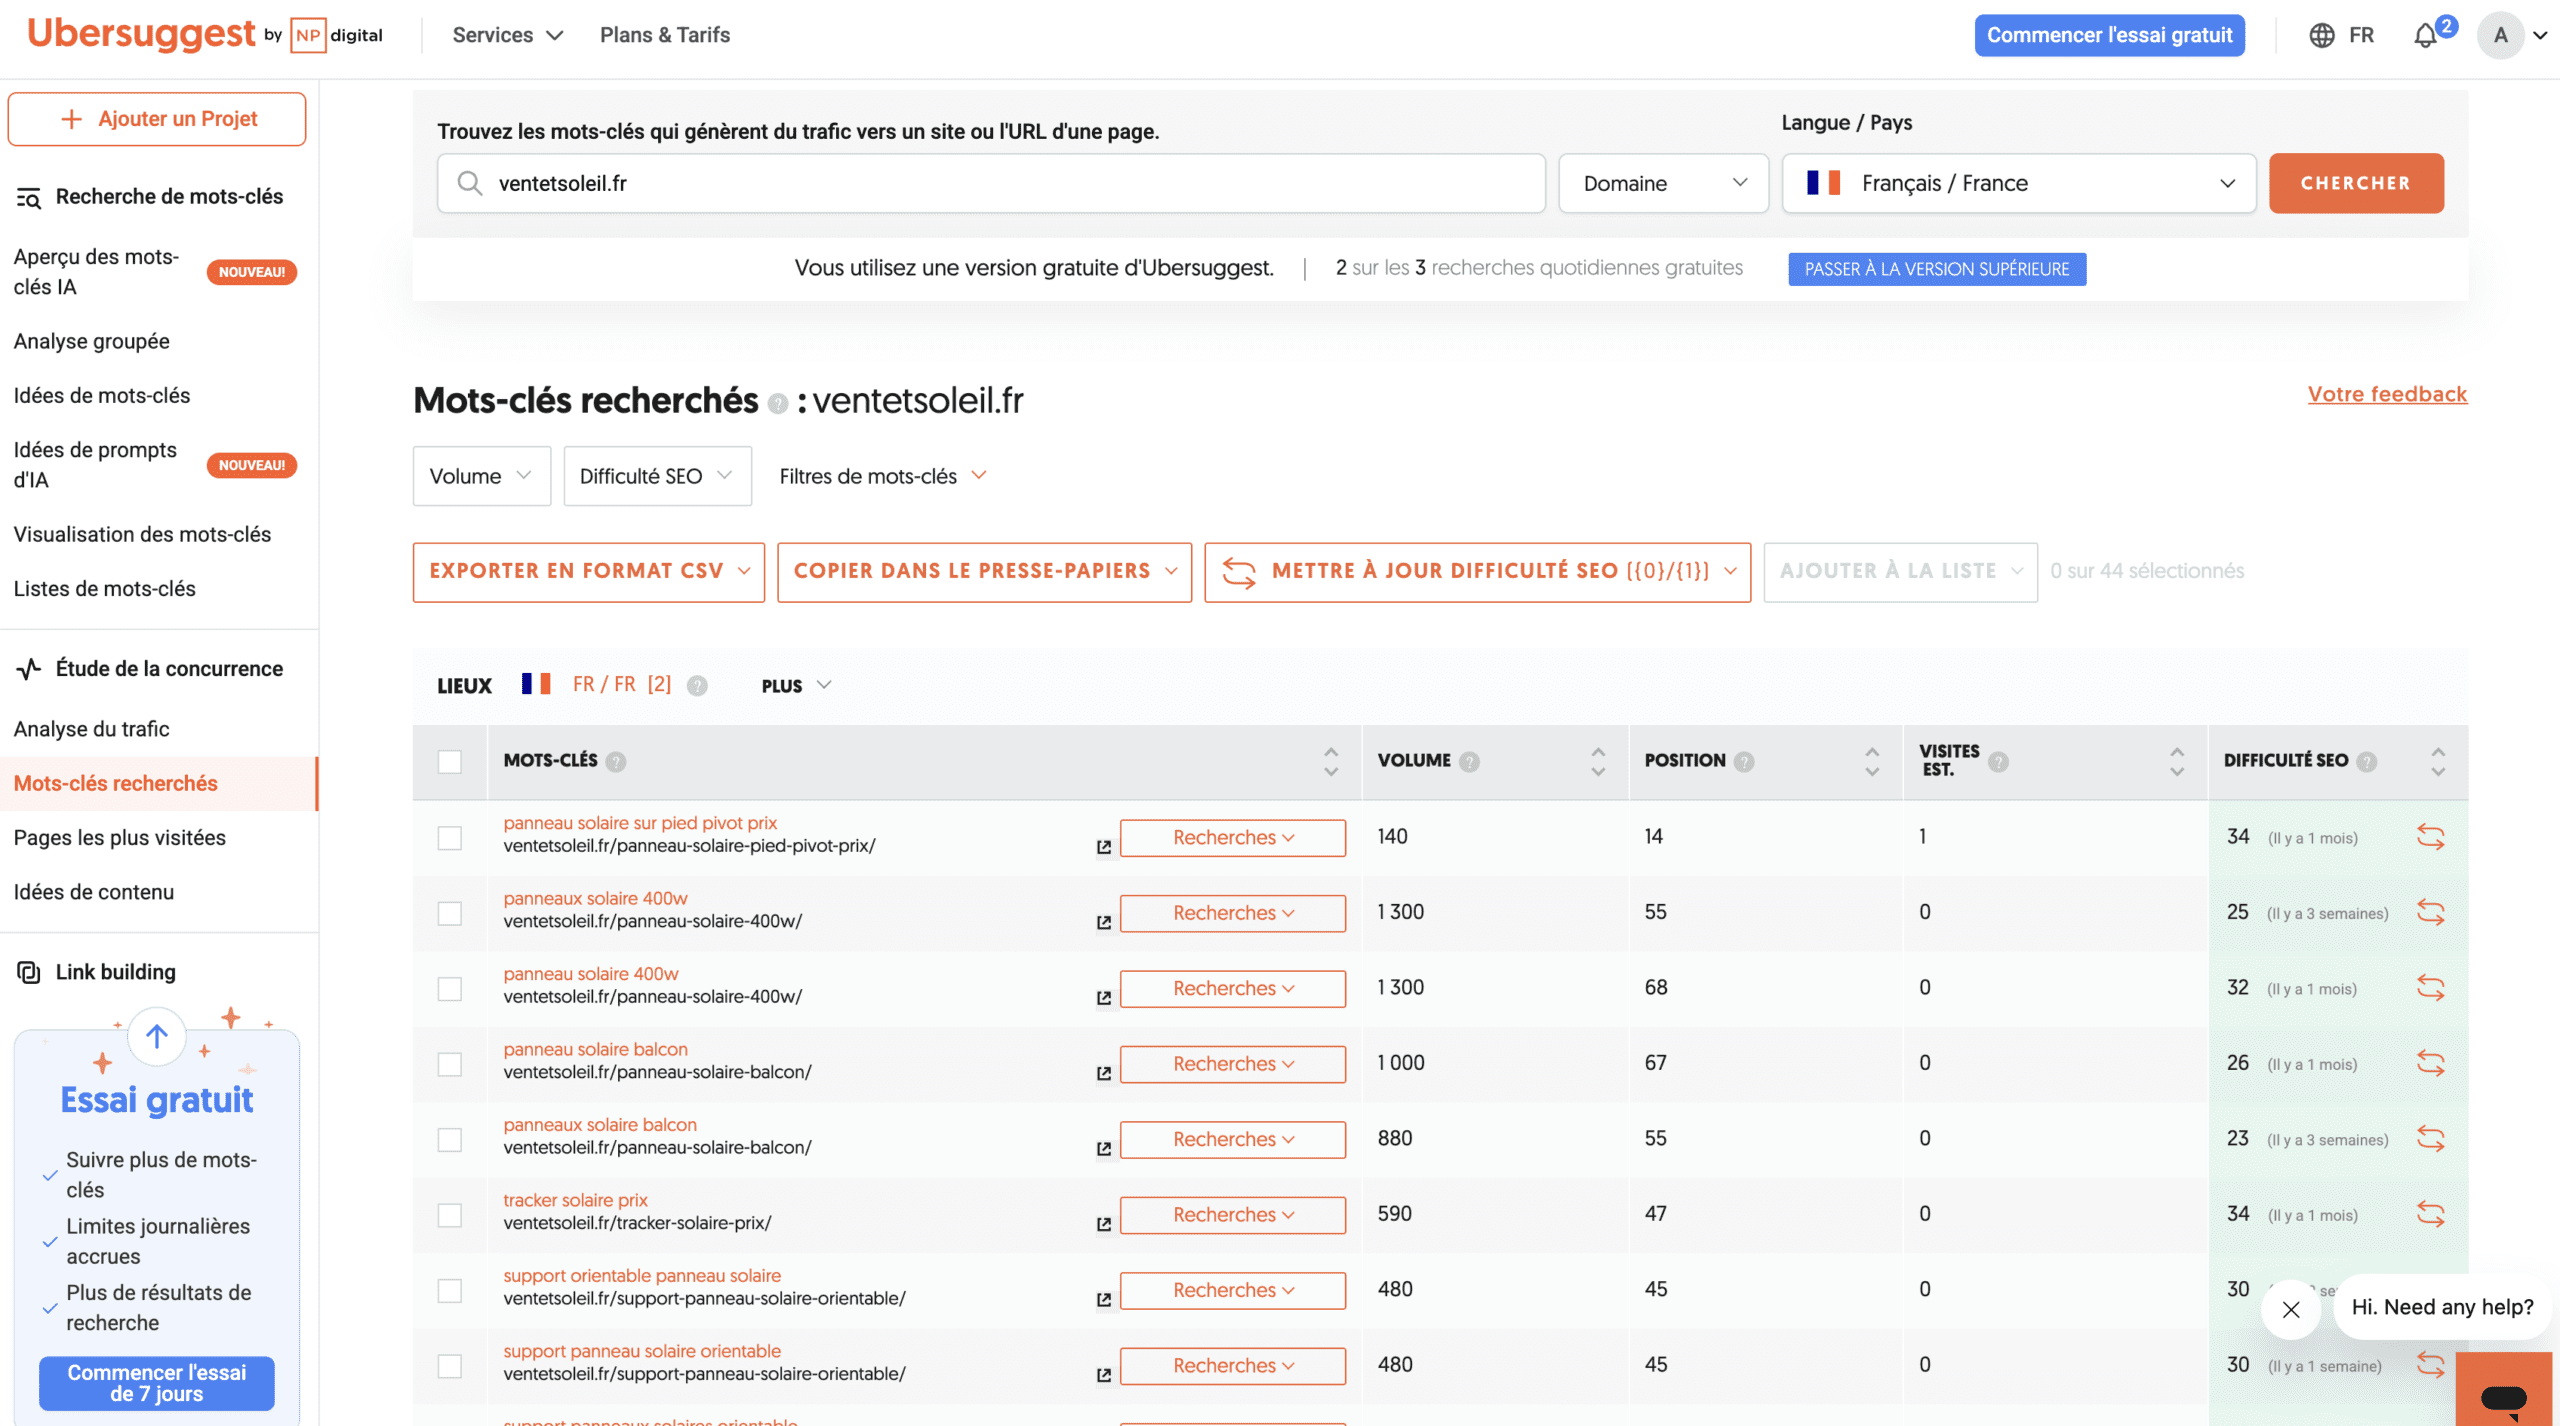Toggle the select-all checkbox in table header

450,761
